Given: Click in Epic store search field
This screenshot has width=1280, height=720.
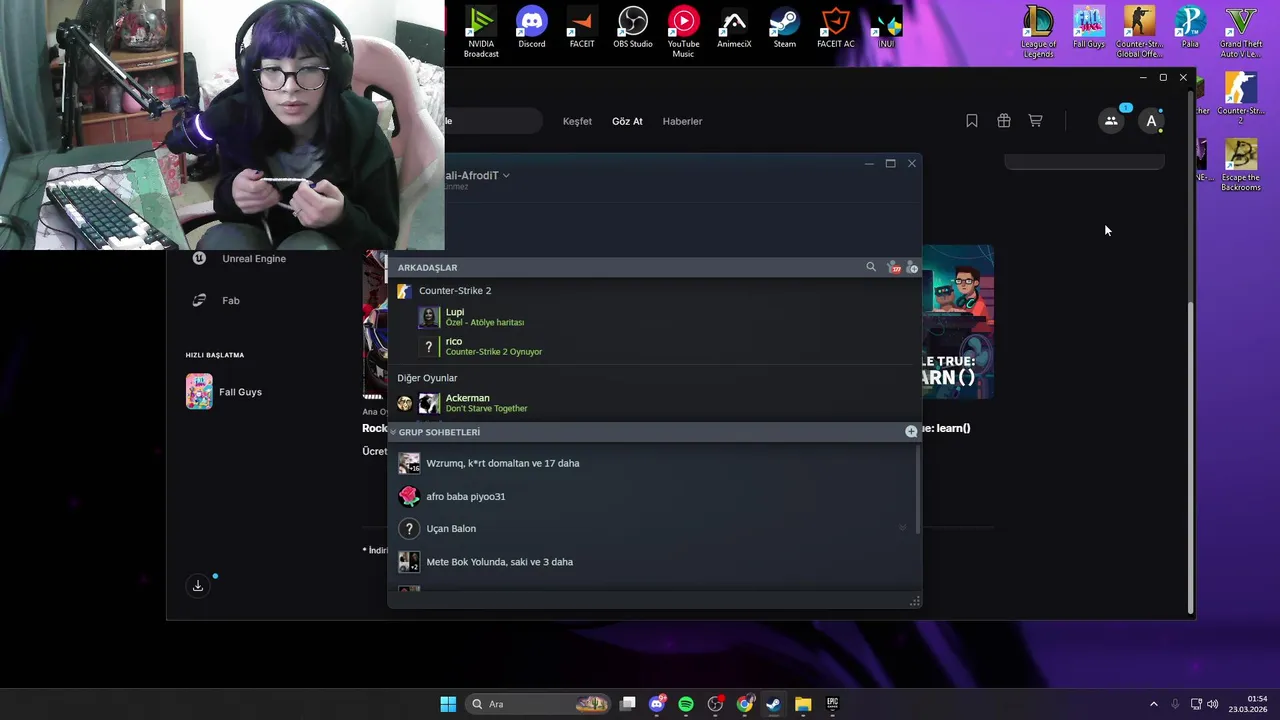Looking at the screenshot, I should coord(494,121).
